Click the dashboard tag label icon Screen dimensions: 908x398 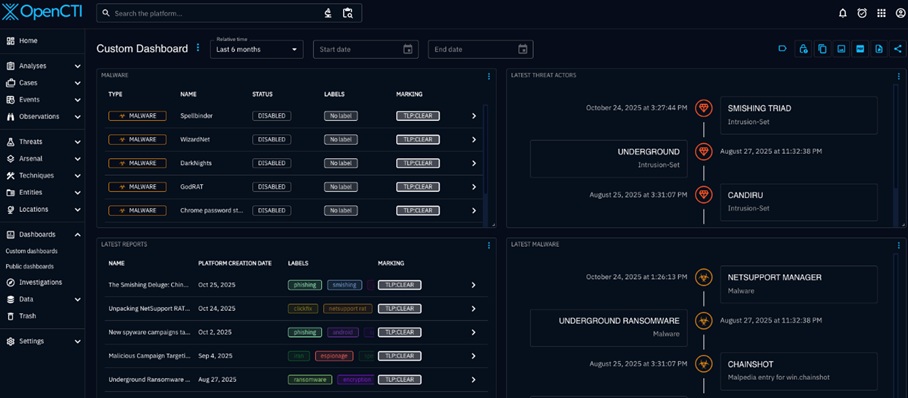tap(782, 49)
